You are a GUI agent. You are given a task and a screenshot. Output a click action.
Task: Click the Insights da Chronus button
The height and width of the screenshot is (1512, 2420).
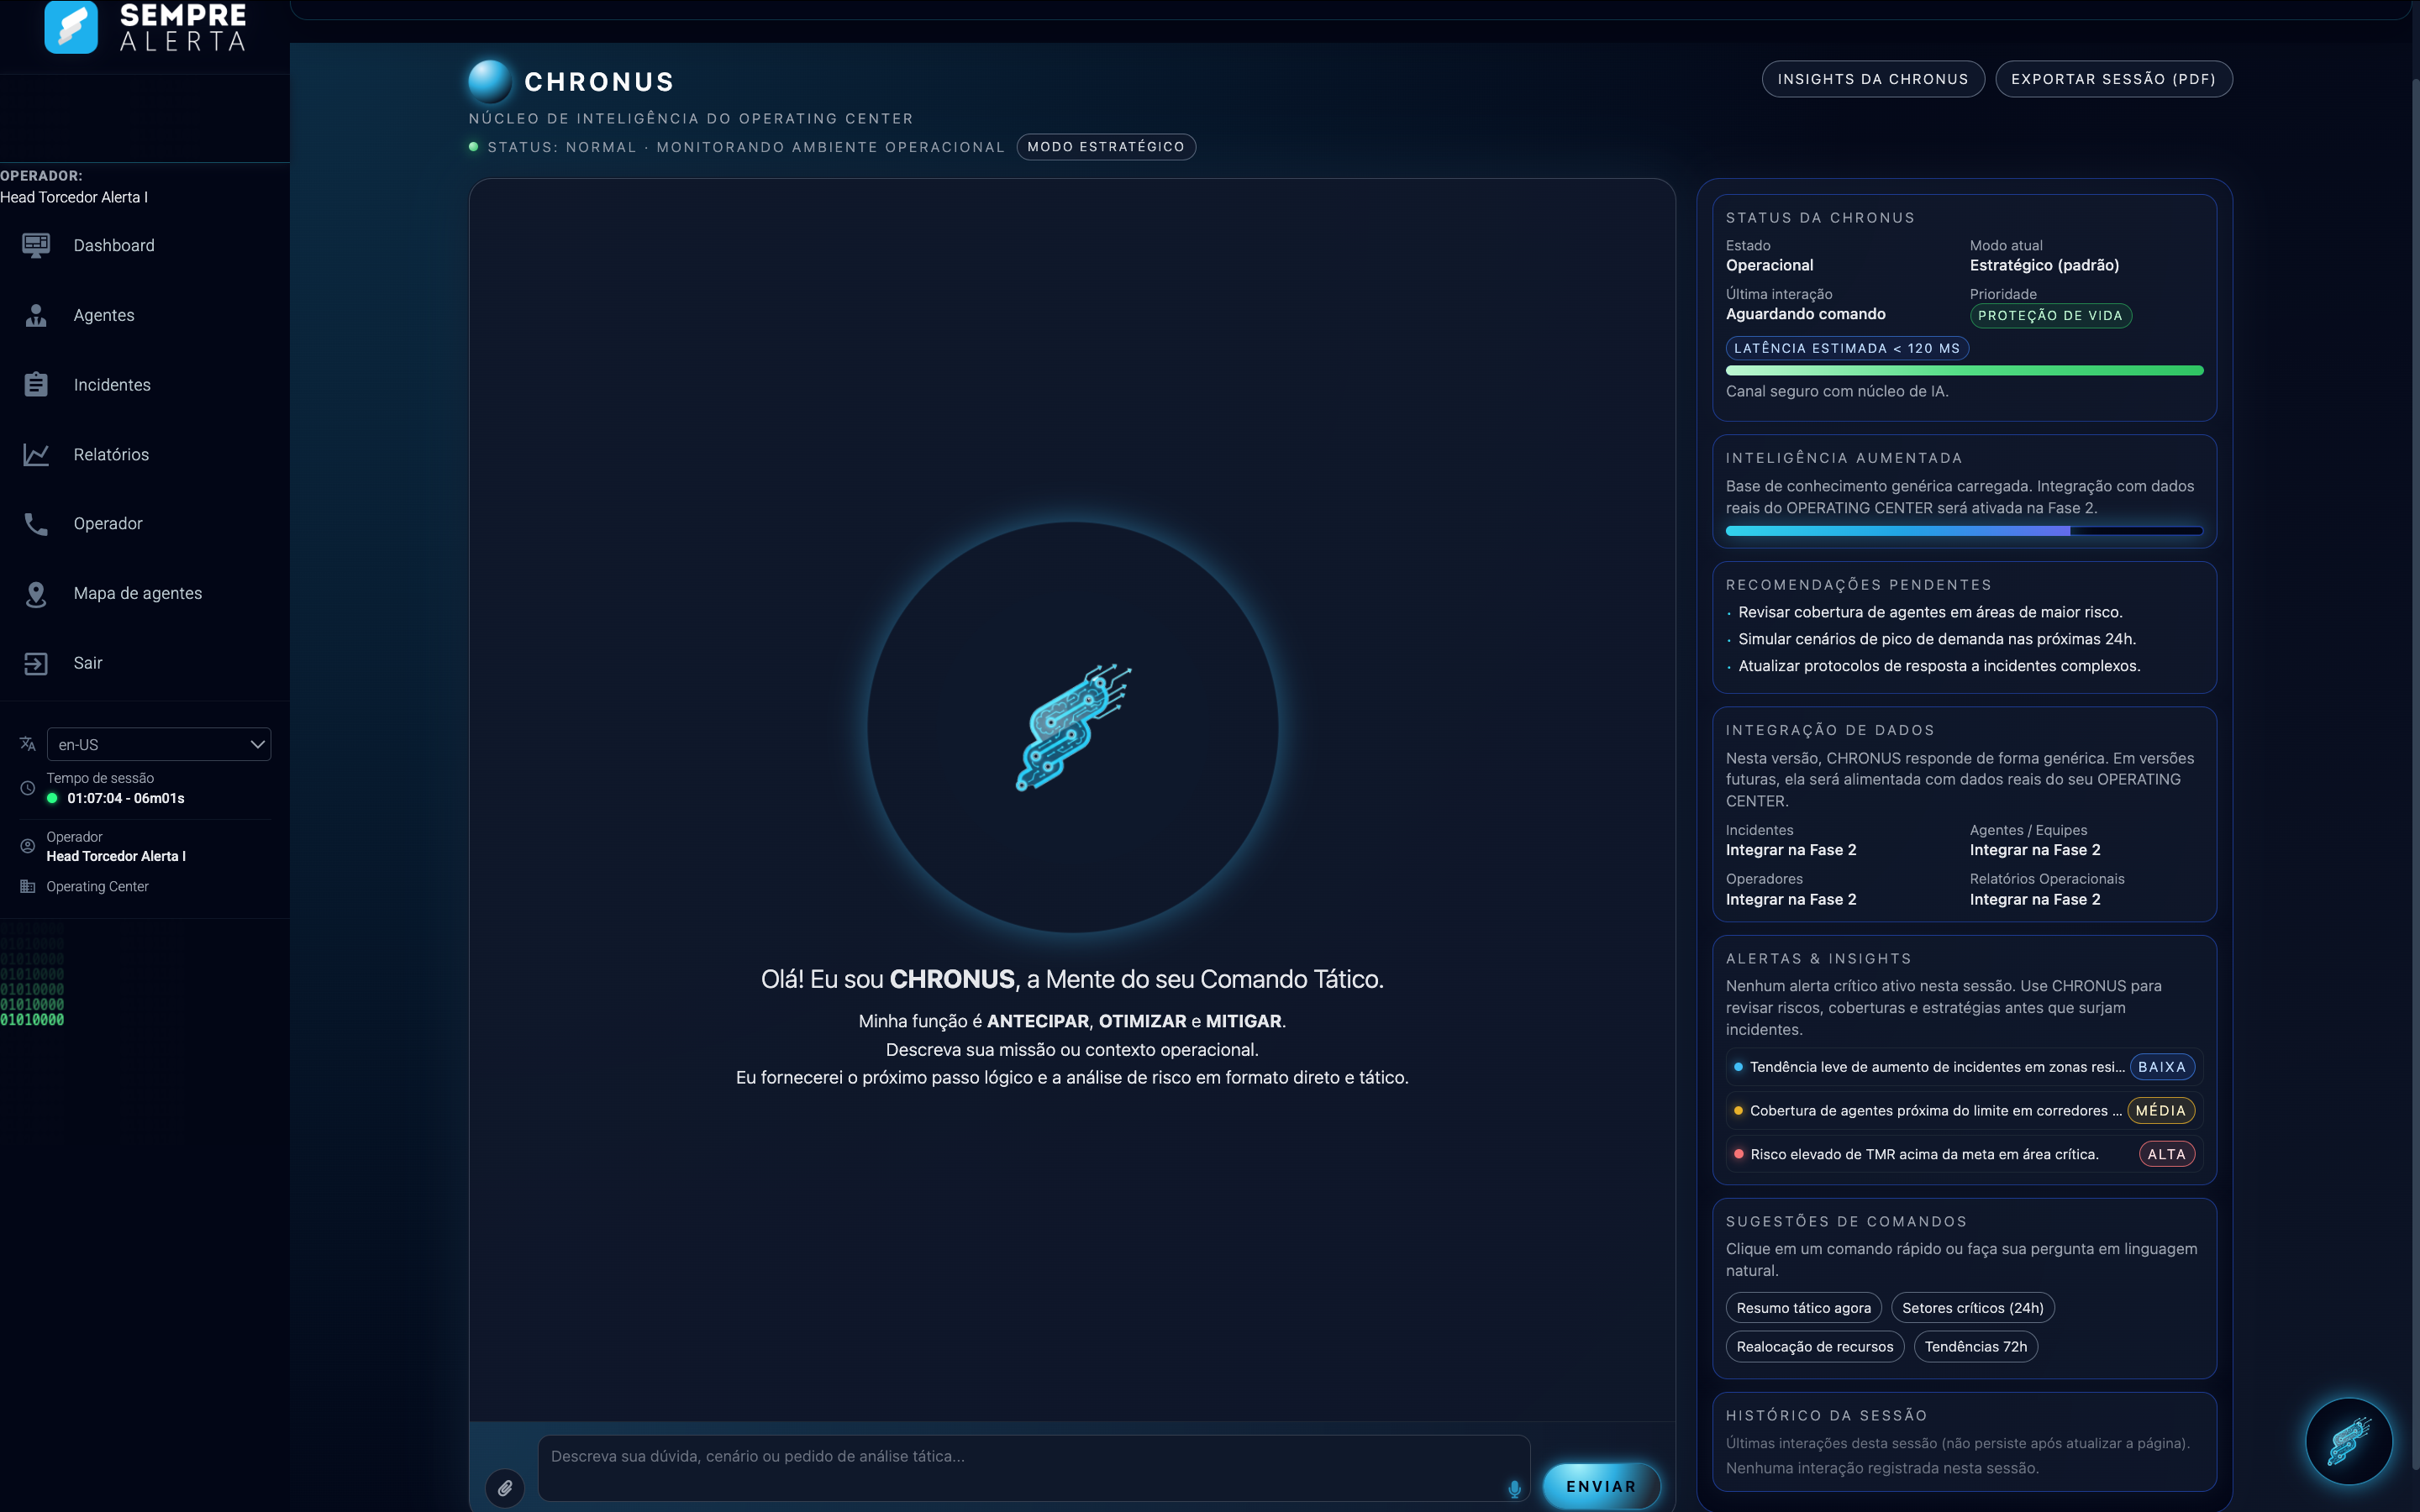1872,79
